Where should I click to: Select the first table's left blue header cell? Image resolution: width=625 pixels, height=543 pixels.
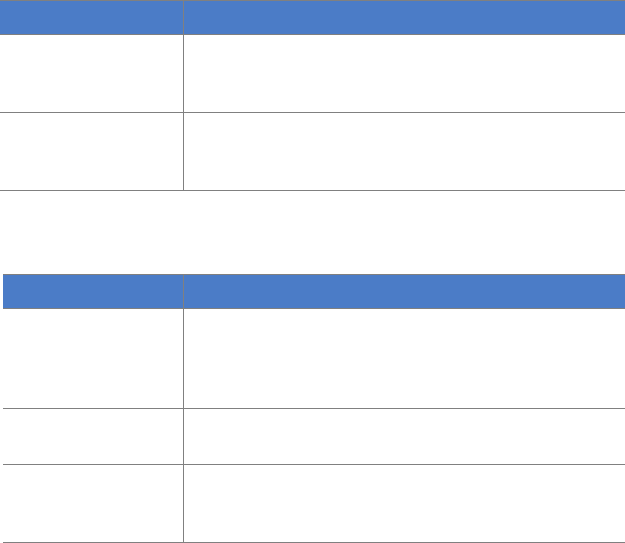tap(92, 18)
